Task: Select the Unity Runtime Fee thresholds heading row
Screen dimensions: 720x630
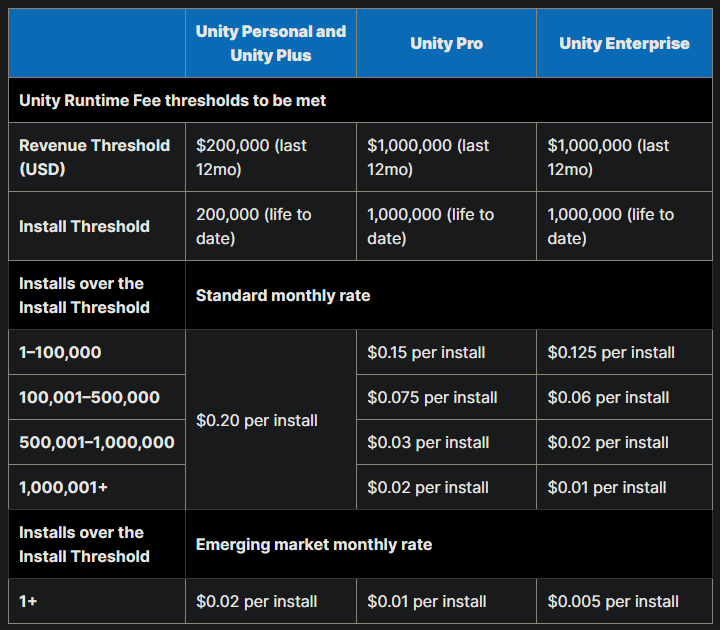Action: pyautogui.click(x=360, y=100)
